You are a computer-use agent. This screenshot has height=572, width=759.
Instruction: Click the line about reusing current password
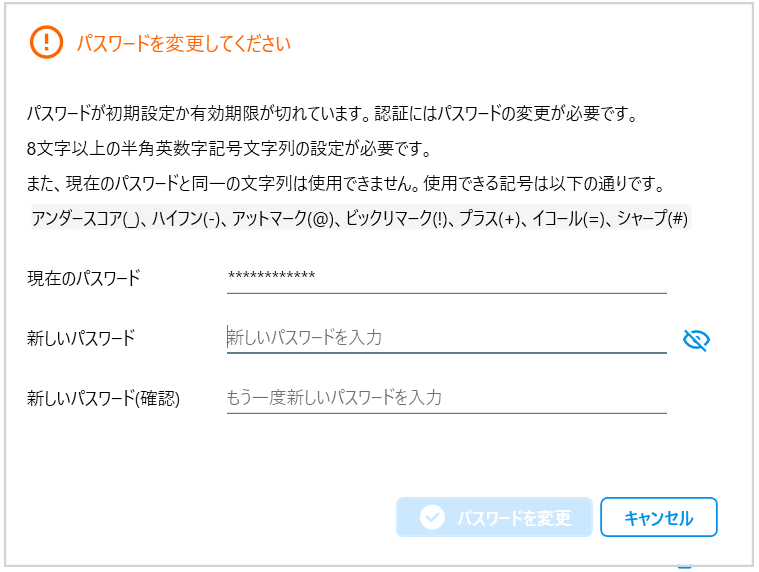point(354,186)
